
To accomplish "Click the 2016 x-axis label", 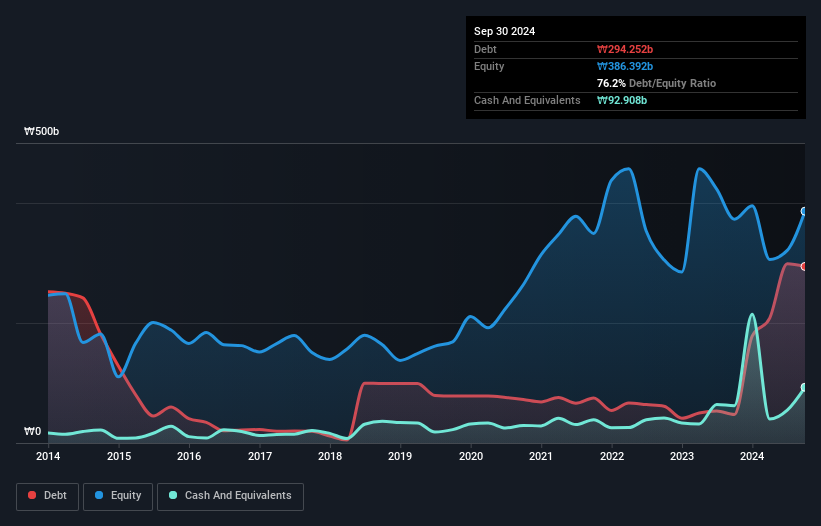I will pos(189,456).
